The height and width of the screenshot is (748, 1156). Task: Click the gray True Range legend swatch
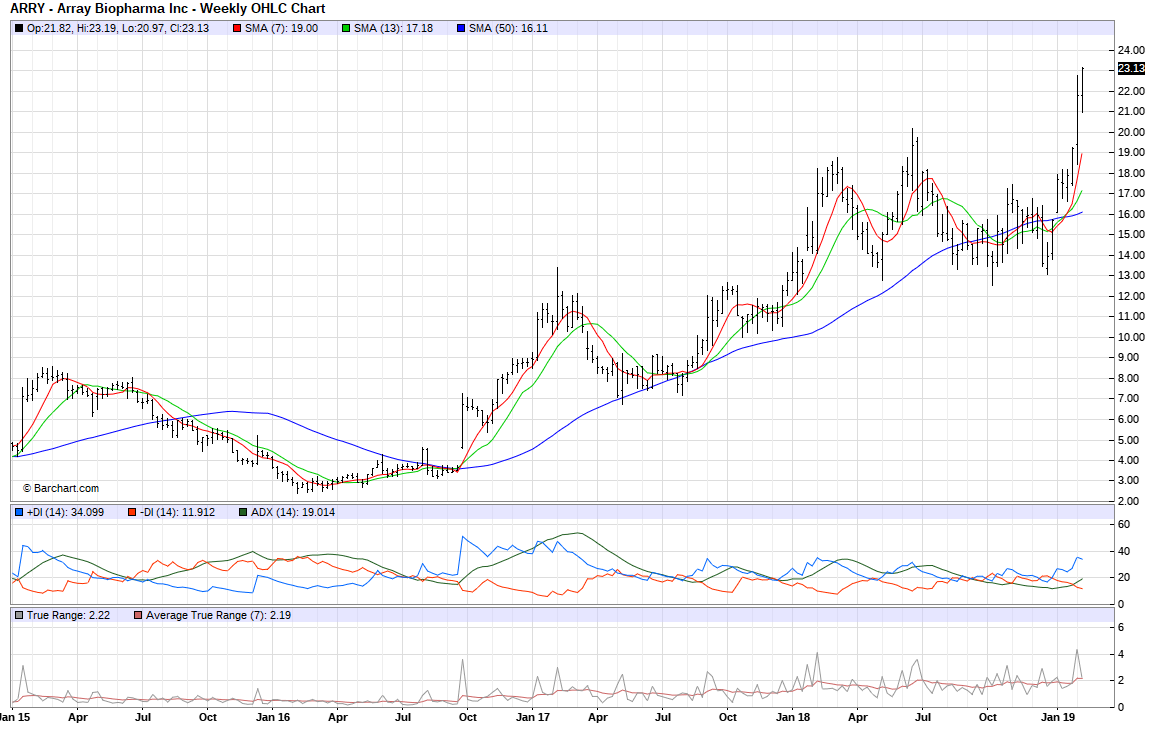[x=19, y=615]
